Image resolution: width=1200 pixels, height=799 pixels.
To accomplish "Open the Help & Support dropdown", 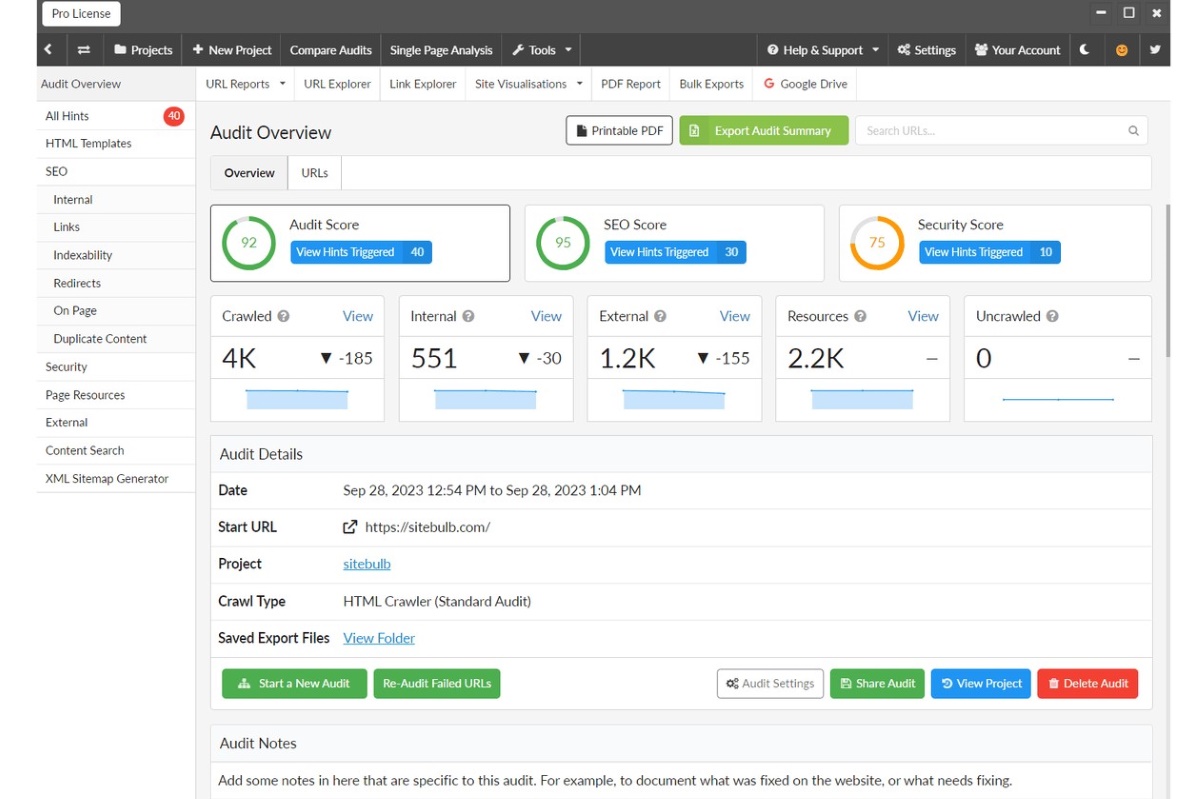I will (823, 50).
